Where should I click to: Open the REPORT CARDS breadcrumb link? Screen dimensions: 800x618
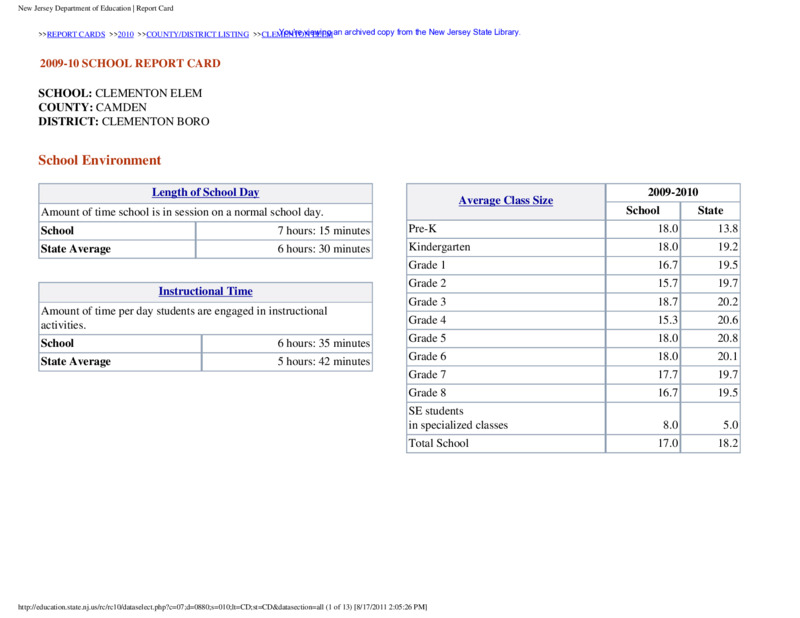tap(76, 34)
